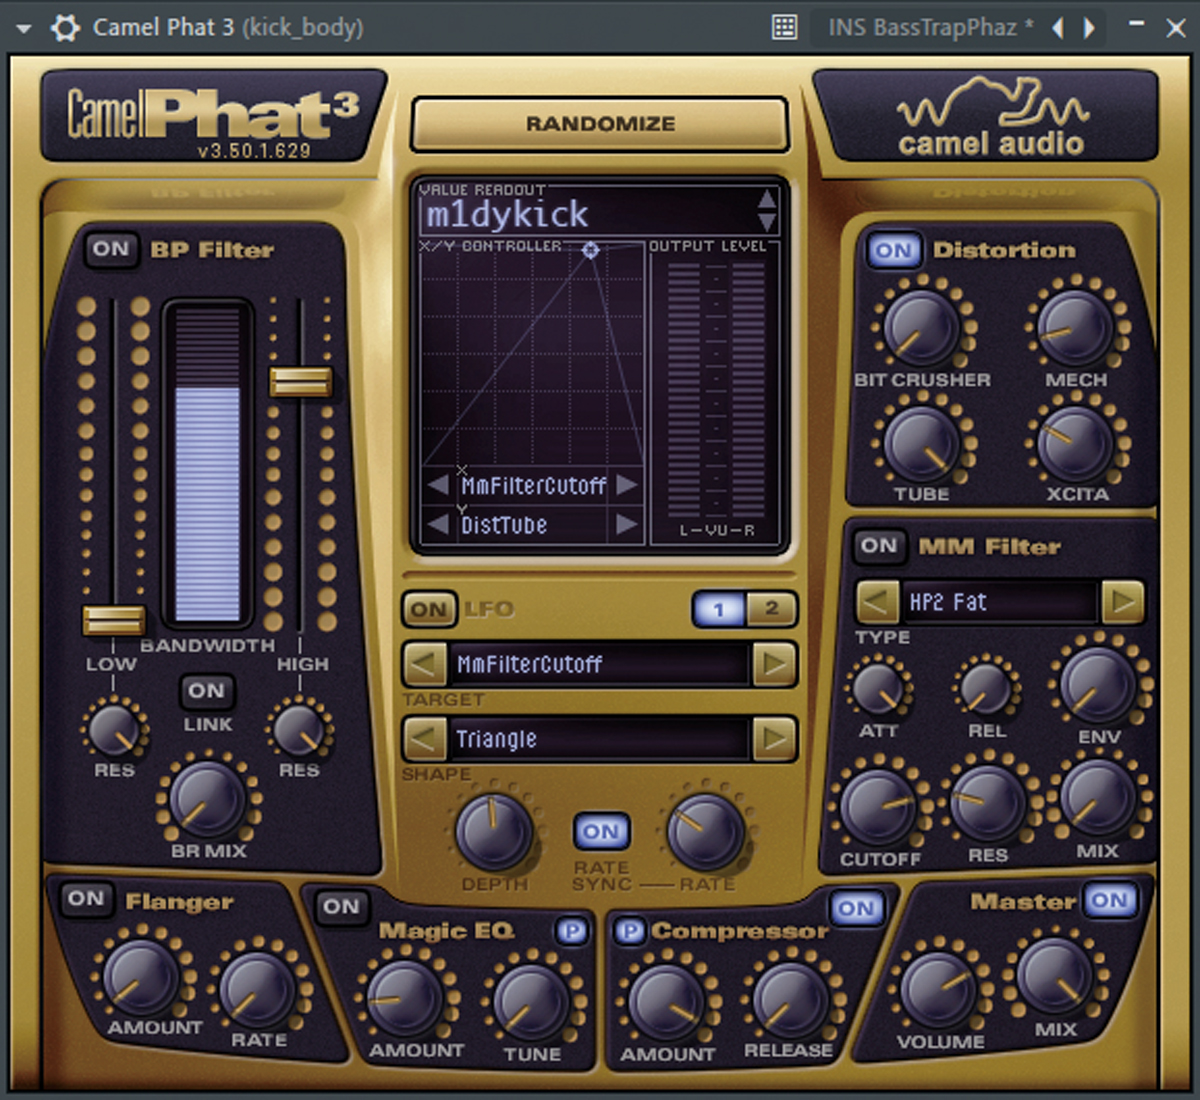The width and height of the screenshot is (1200, 1100).
Task: Click the X/Y controller handle point
Action: (x=591, y=250)
